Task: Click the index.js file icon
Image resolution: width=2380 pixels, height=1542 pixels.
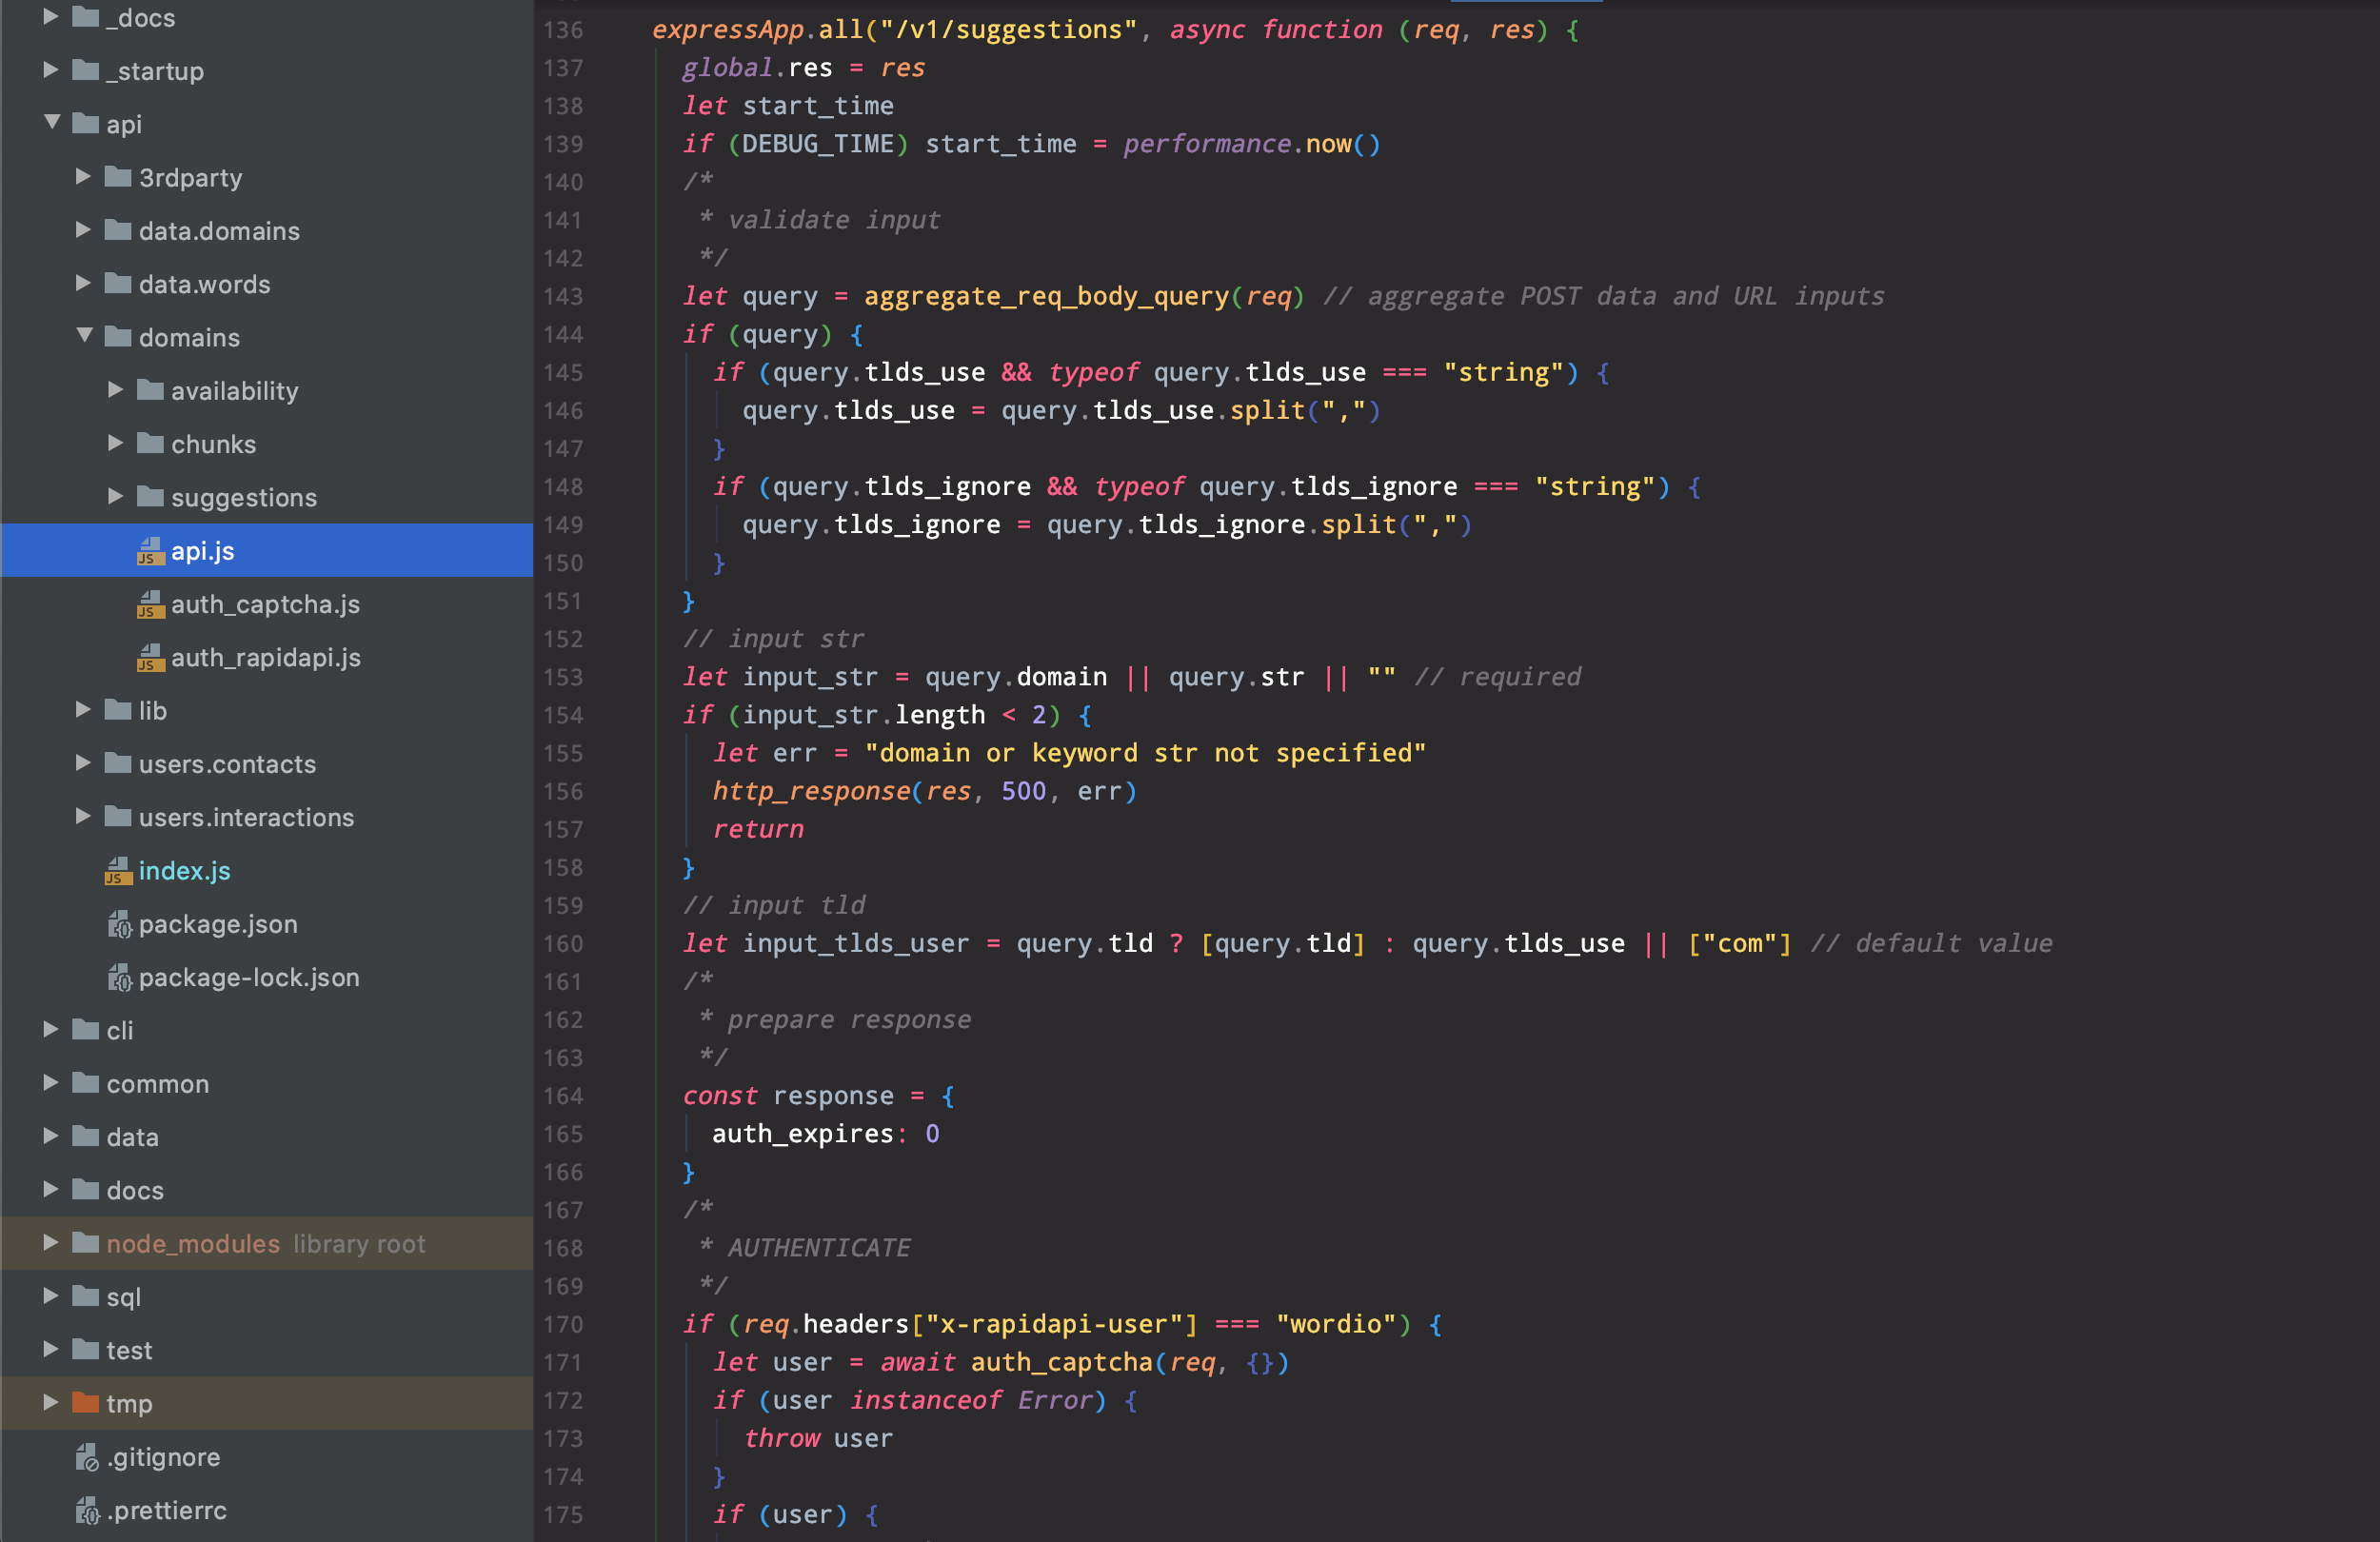Action: 118,871
